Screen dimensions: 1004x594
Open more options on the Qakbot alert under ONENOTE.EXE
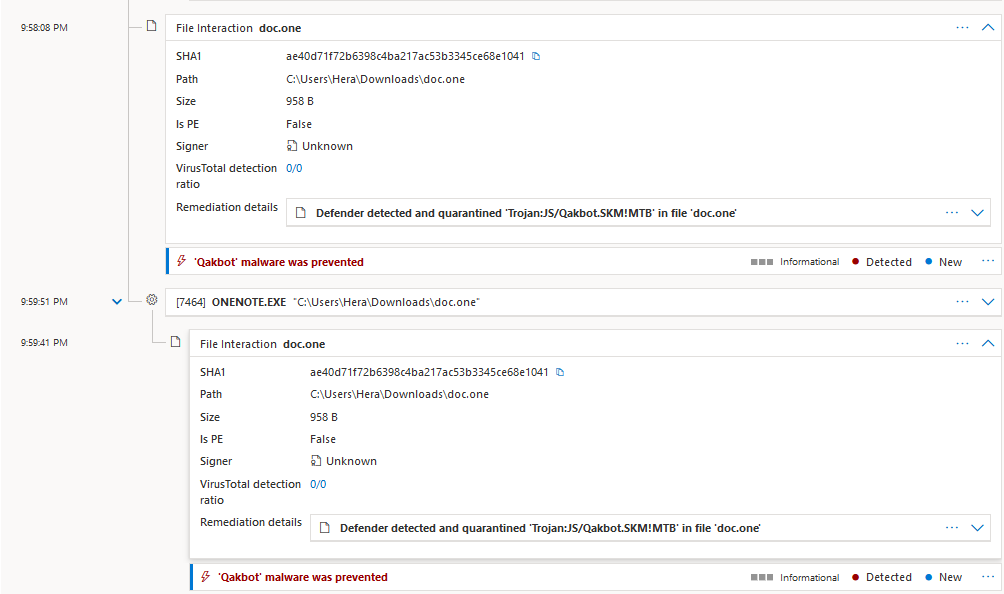(988, 577)
